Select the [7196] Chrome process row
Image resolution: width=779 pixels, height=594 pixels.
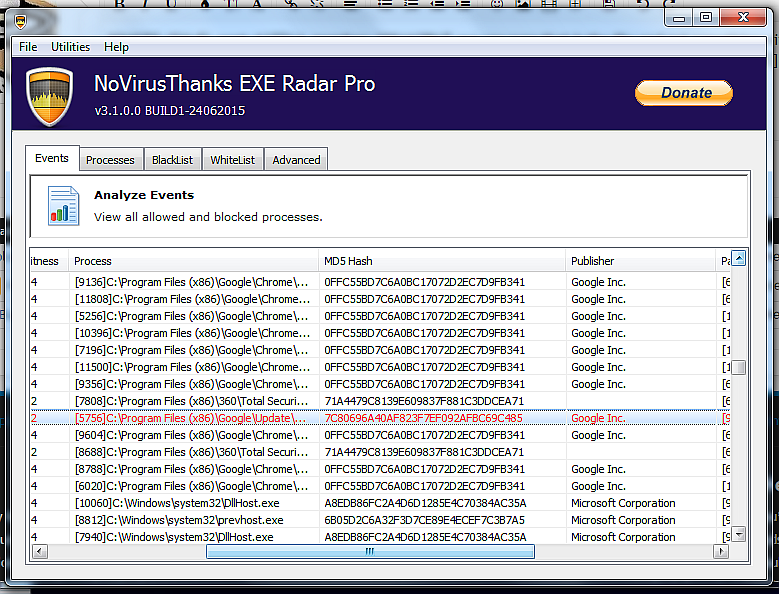pos(380,350)
